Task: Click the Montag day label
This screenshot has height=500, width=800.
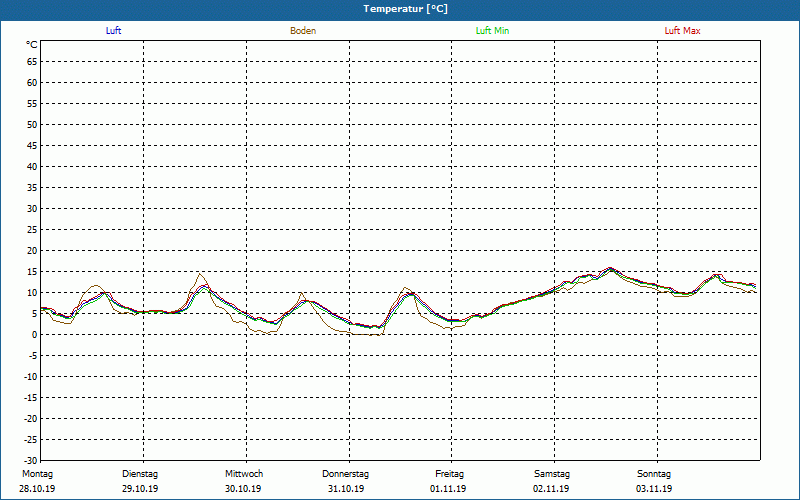Action: 37,474
